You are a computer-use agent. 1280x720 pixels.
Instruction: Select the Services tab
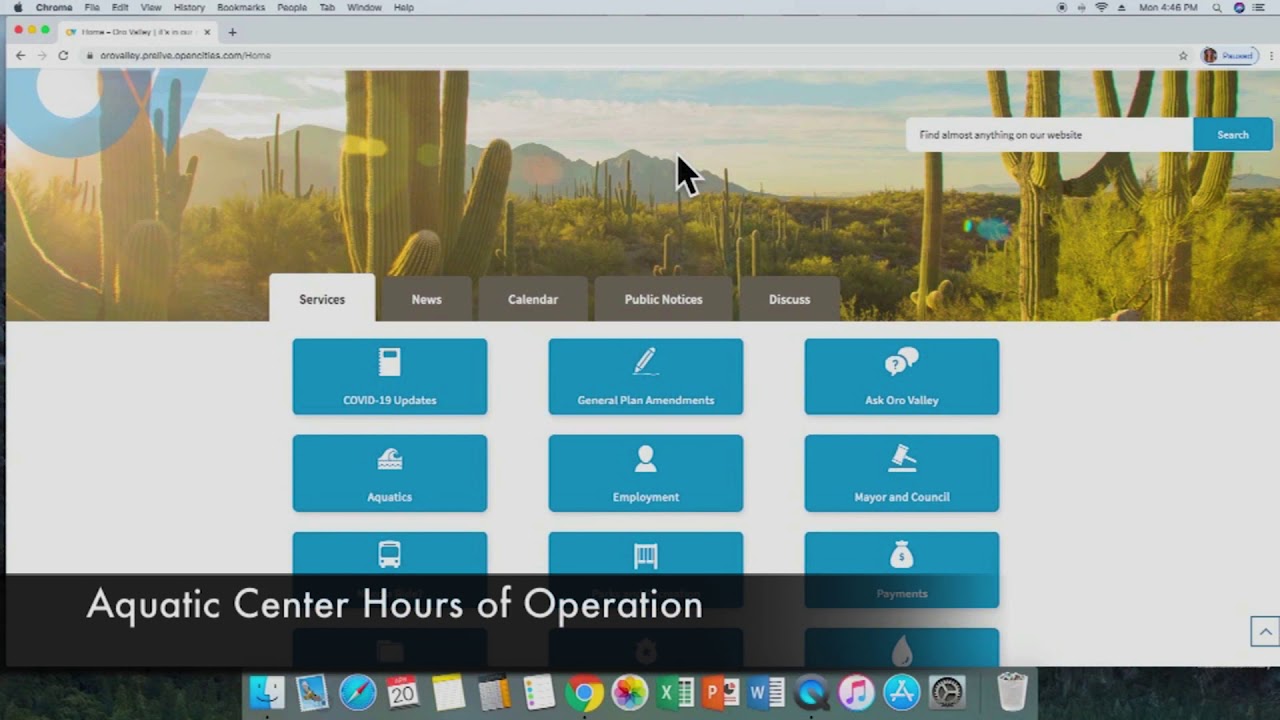322,299
